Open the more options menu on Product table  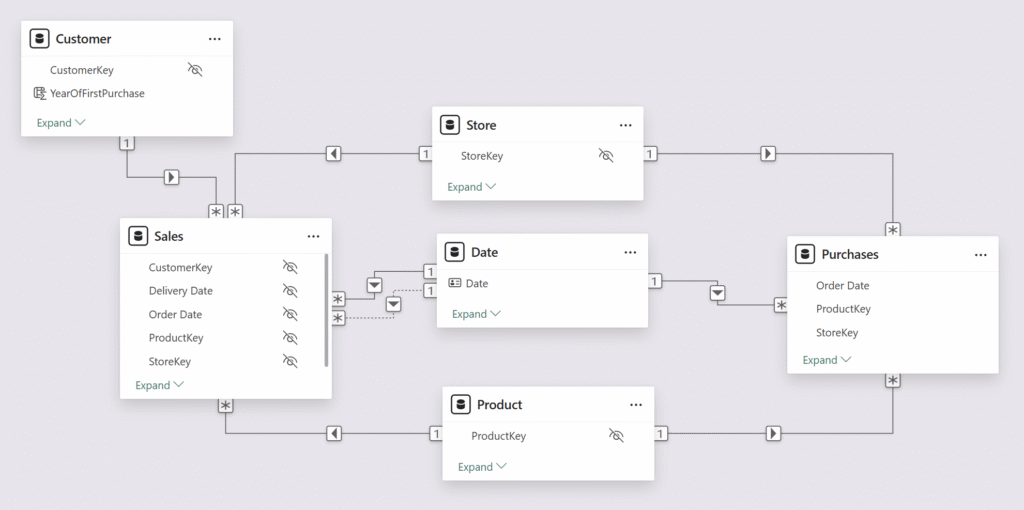[636, 405]
